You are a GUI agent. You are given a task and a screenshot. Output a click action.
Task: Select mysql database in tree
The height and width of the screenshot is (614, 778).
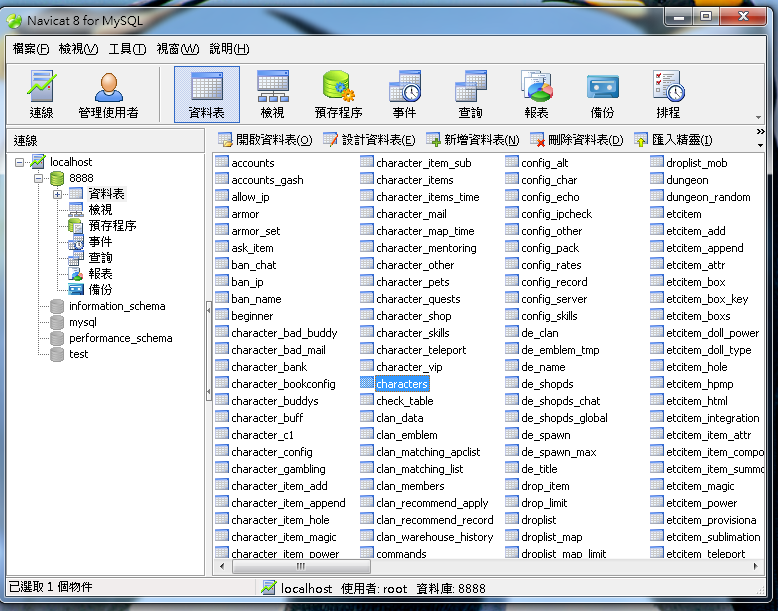(x=83, y=322)
